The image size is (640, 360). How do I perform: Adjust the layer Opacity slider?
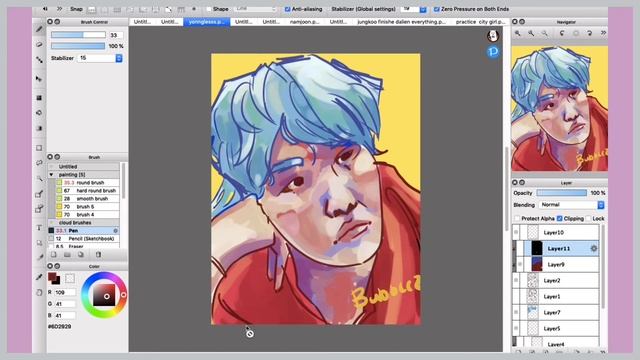coord(562,193)
